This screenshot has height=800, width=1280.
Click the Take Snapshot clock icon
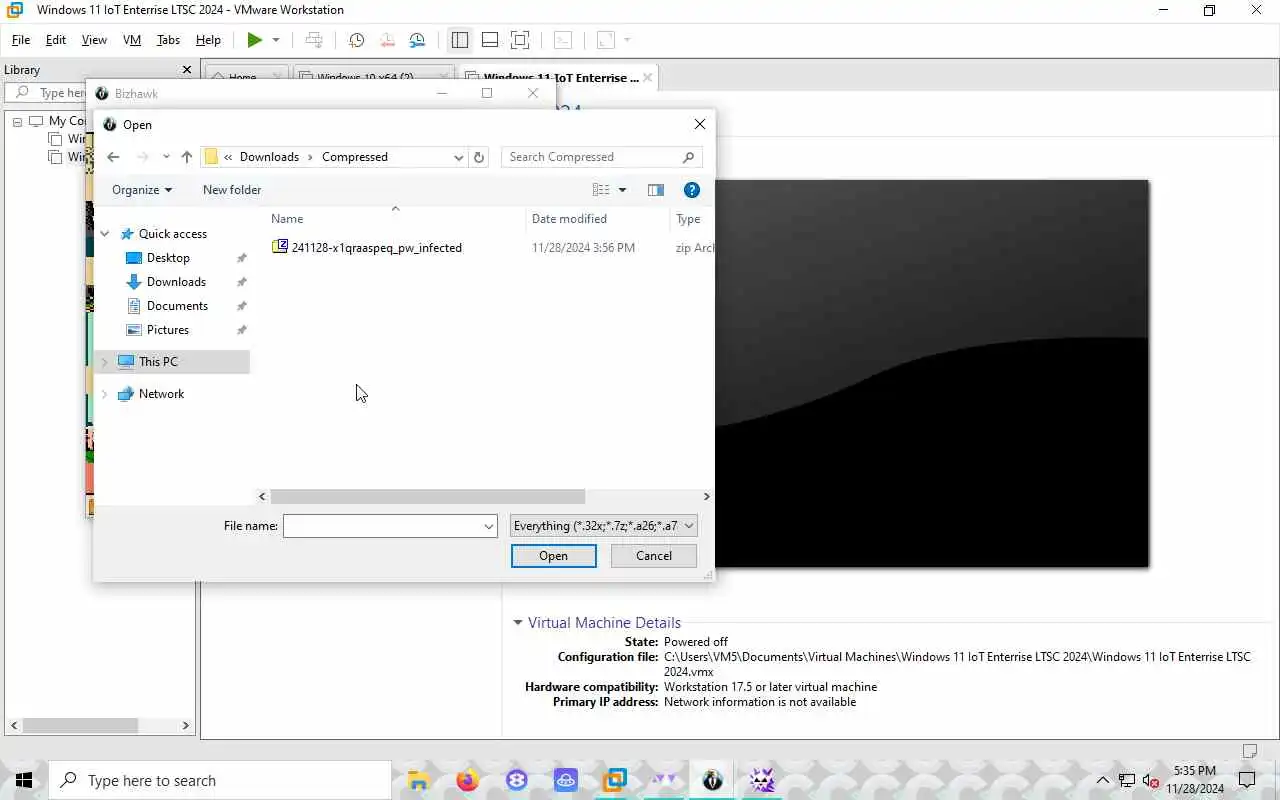pos(356,40)
